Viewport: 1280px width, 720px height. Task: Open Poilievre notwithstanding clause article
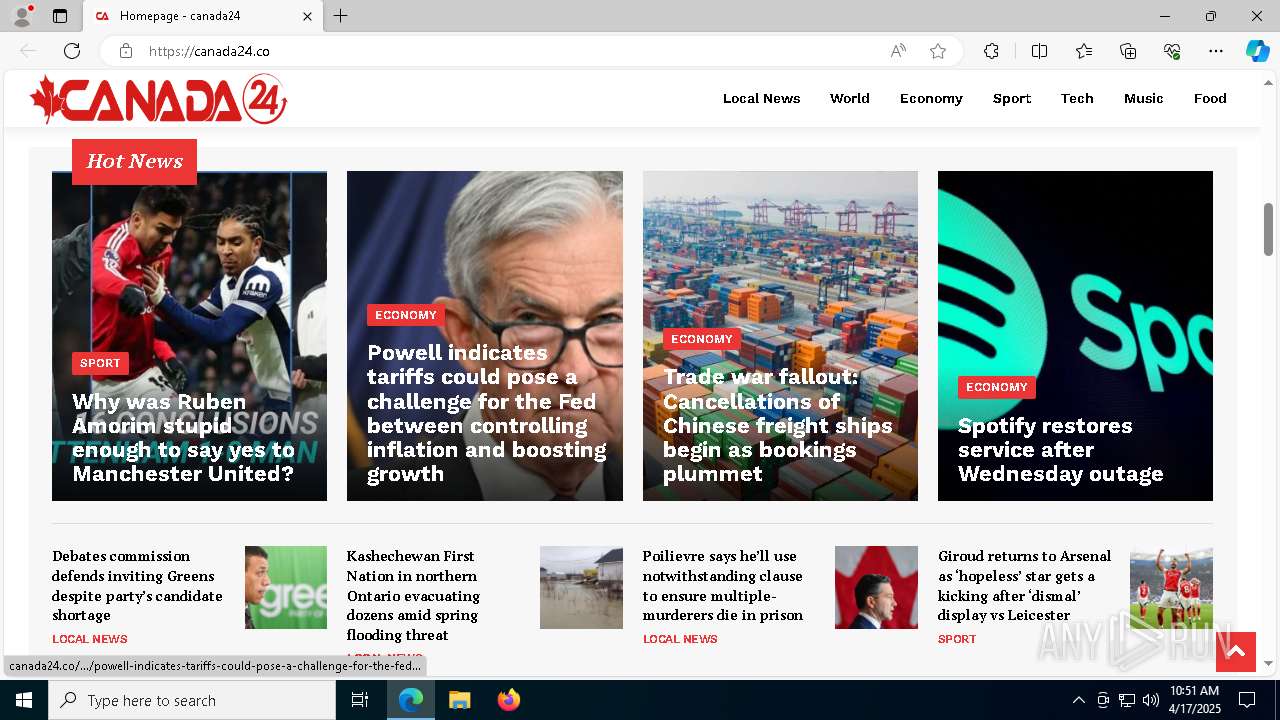pyautogui.click(x=722, y=585)
